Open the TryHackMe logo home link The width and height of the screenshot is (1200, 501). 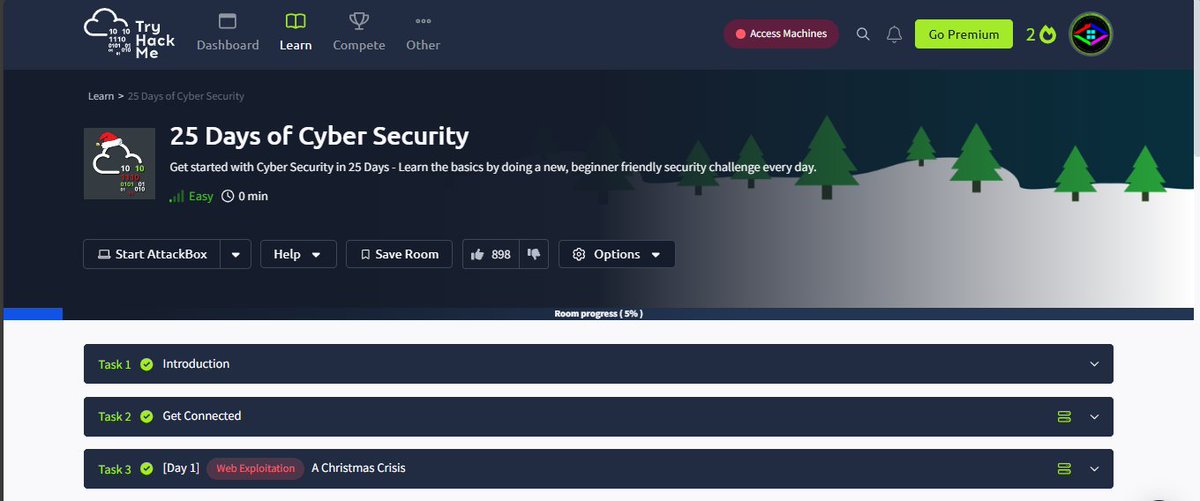click(129, 35)
